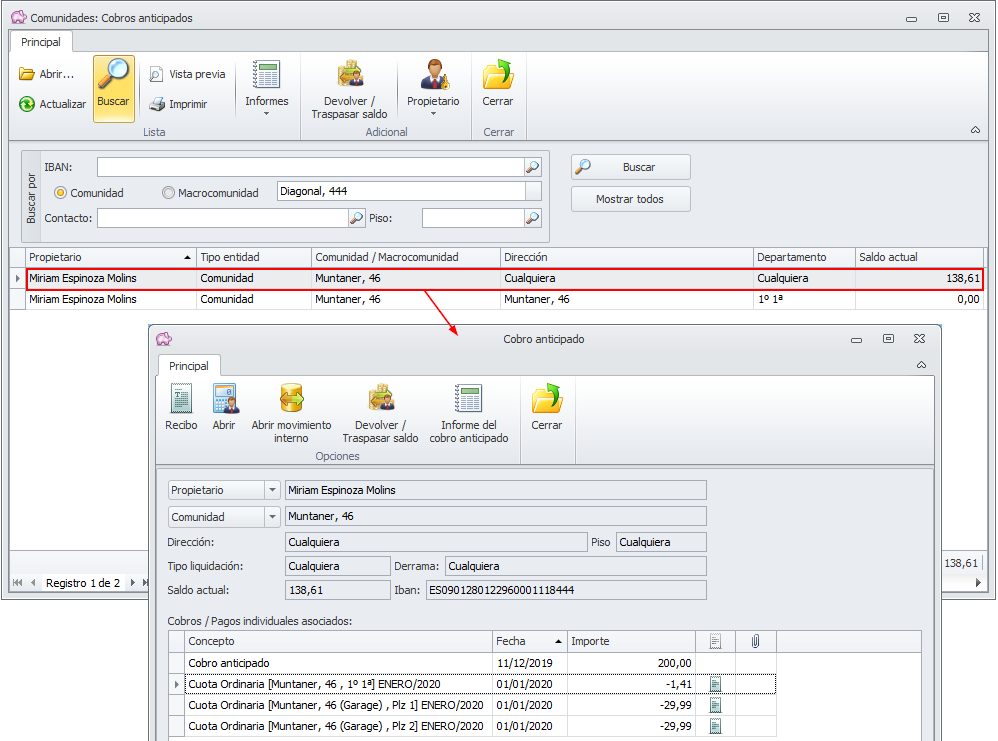Select the Comunidad radio button
This screenshot has width=998, height=741.
[x=60, y=193]
